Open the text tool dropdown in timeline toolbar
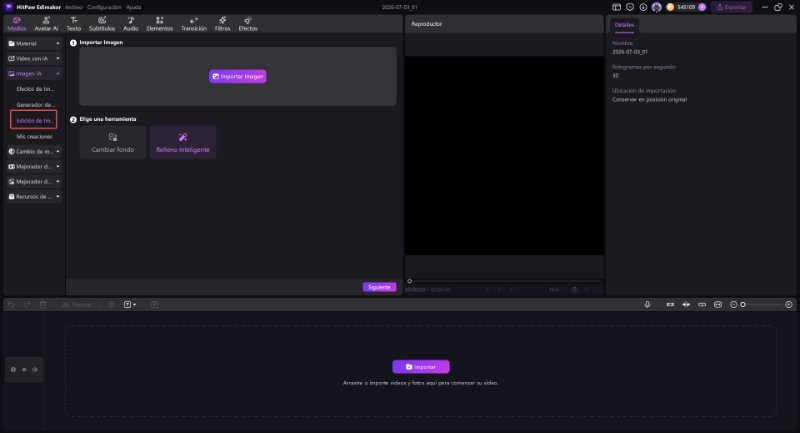800x433 pixels. 130,304
